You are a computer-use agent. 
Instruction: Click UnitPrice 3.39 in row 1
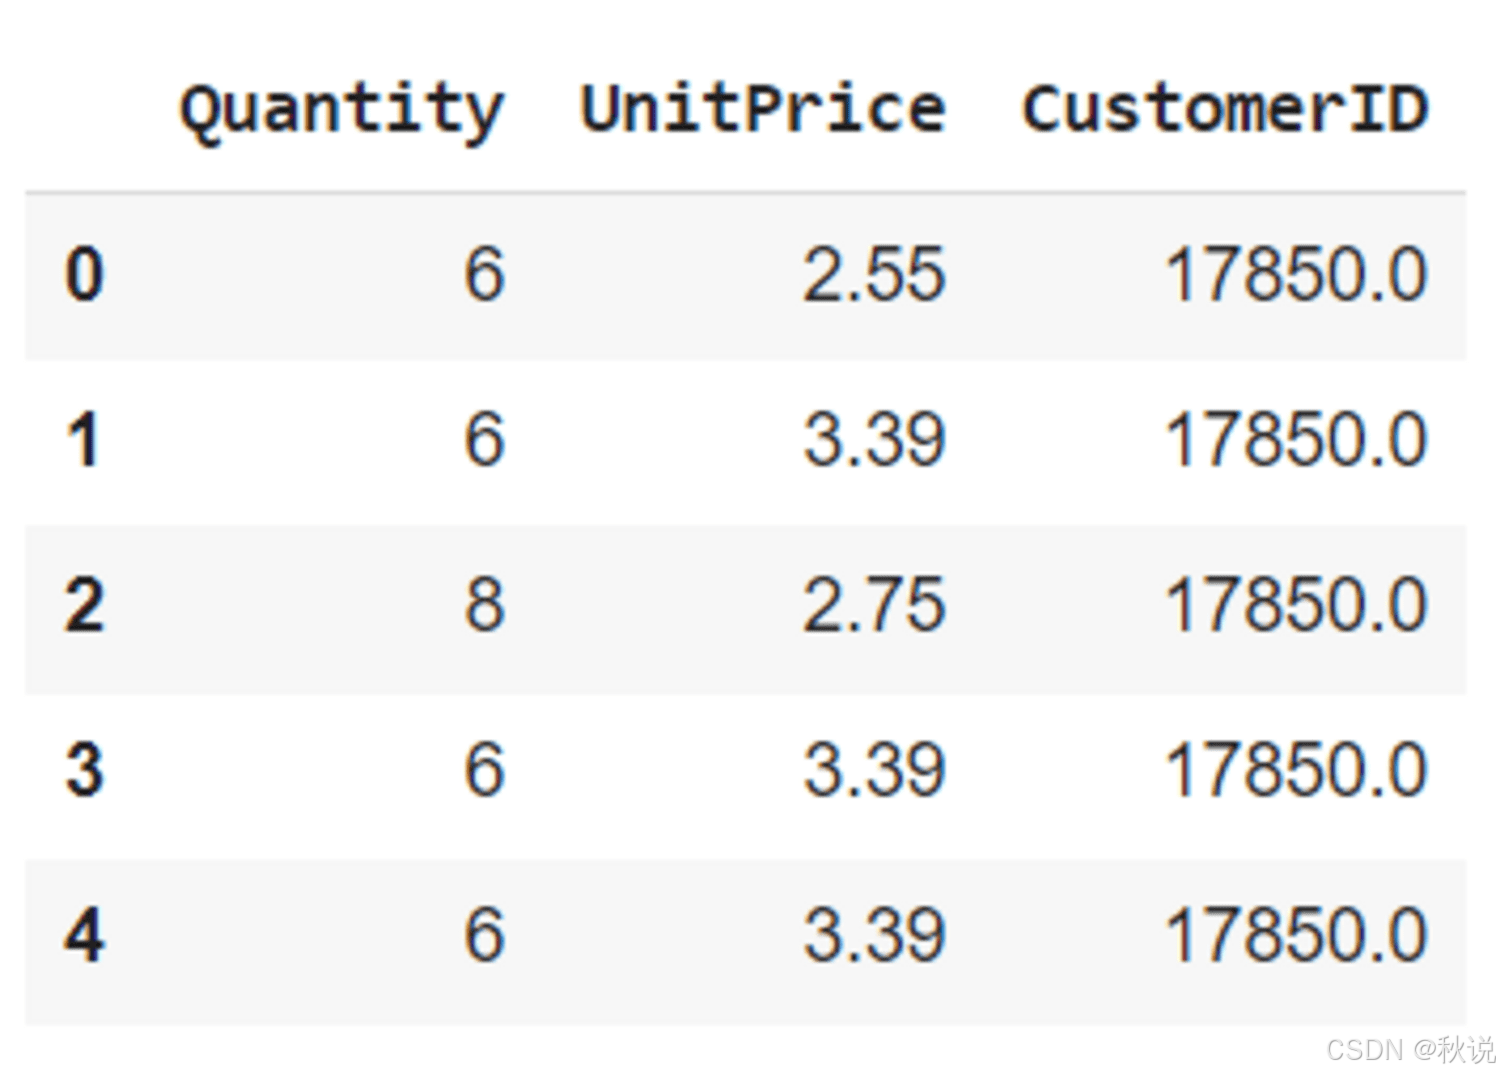click(874, 440)
